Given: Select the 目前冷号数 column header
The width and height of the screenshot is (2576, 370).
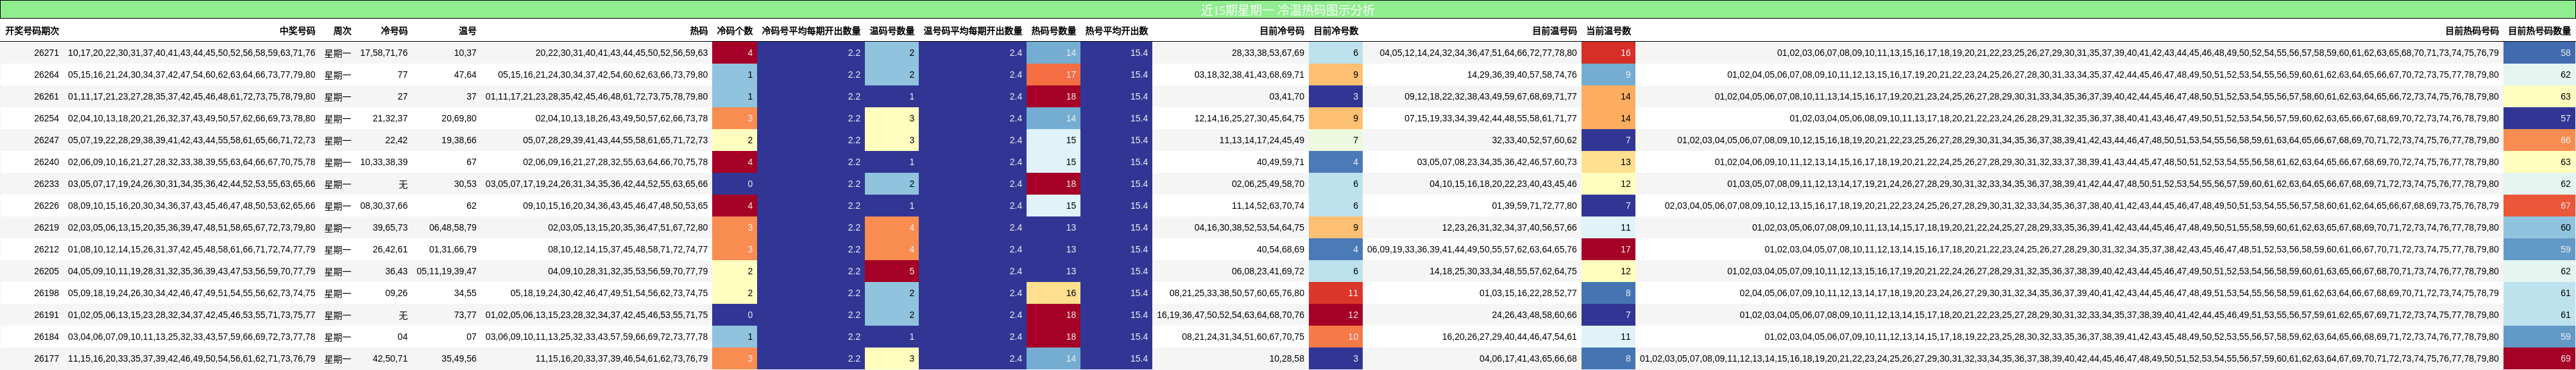Looking at the screenshot, I should point(1336,31).
